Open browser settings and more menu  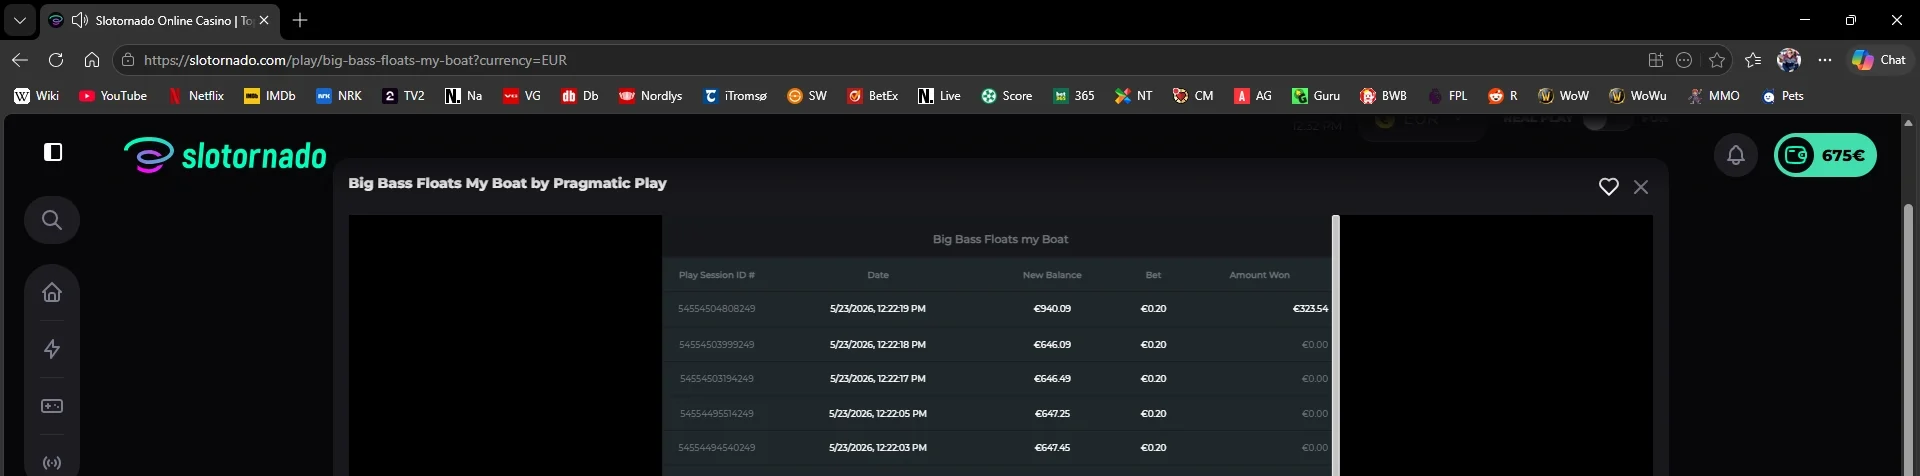point(1825,60)
